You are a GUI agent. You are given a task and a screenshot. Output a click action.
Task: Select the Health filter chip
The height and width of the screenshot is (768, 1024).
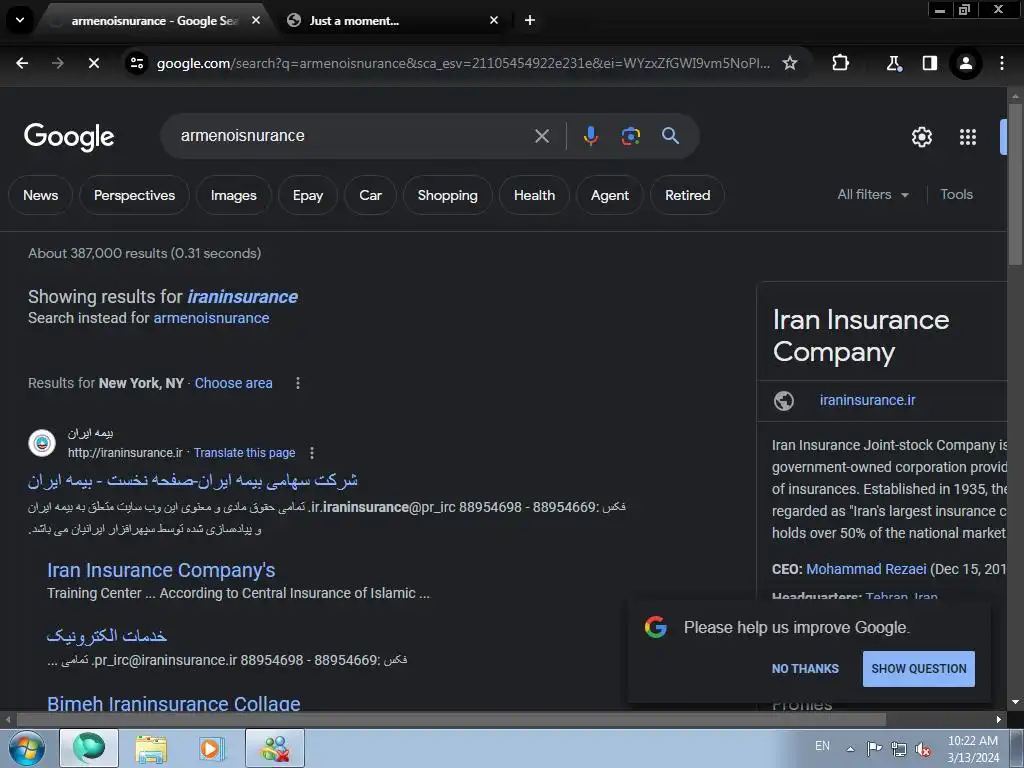534,195
